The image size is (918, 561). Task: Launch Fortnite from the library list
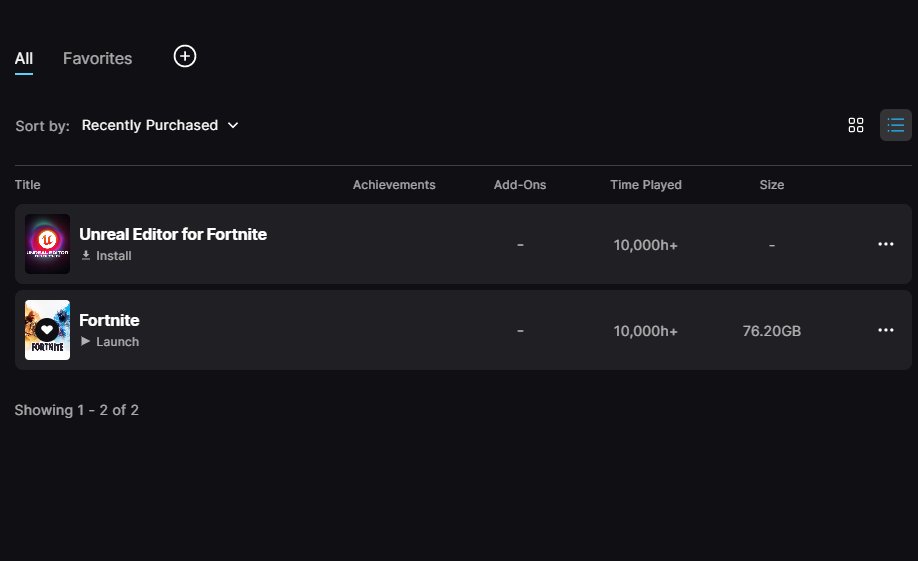pyautogui.click(x=117, y=342)
